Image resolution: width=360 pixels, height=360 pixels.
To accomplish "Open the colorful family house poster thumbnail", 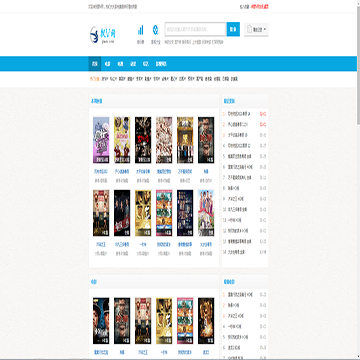I will (x=206, y=213).
